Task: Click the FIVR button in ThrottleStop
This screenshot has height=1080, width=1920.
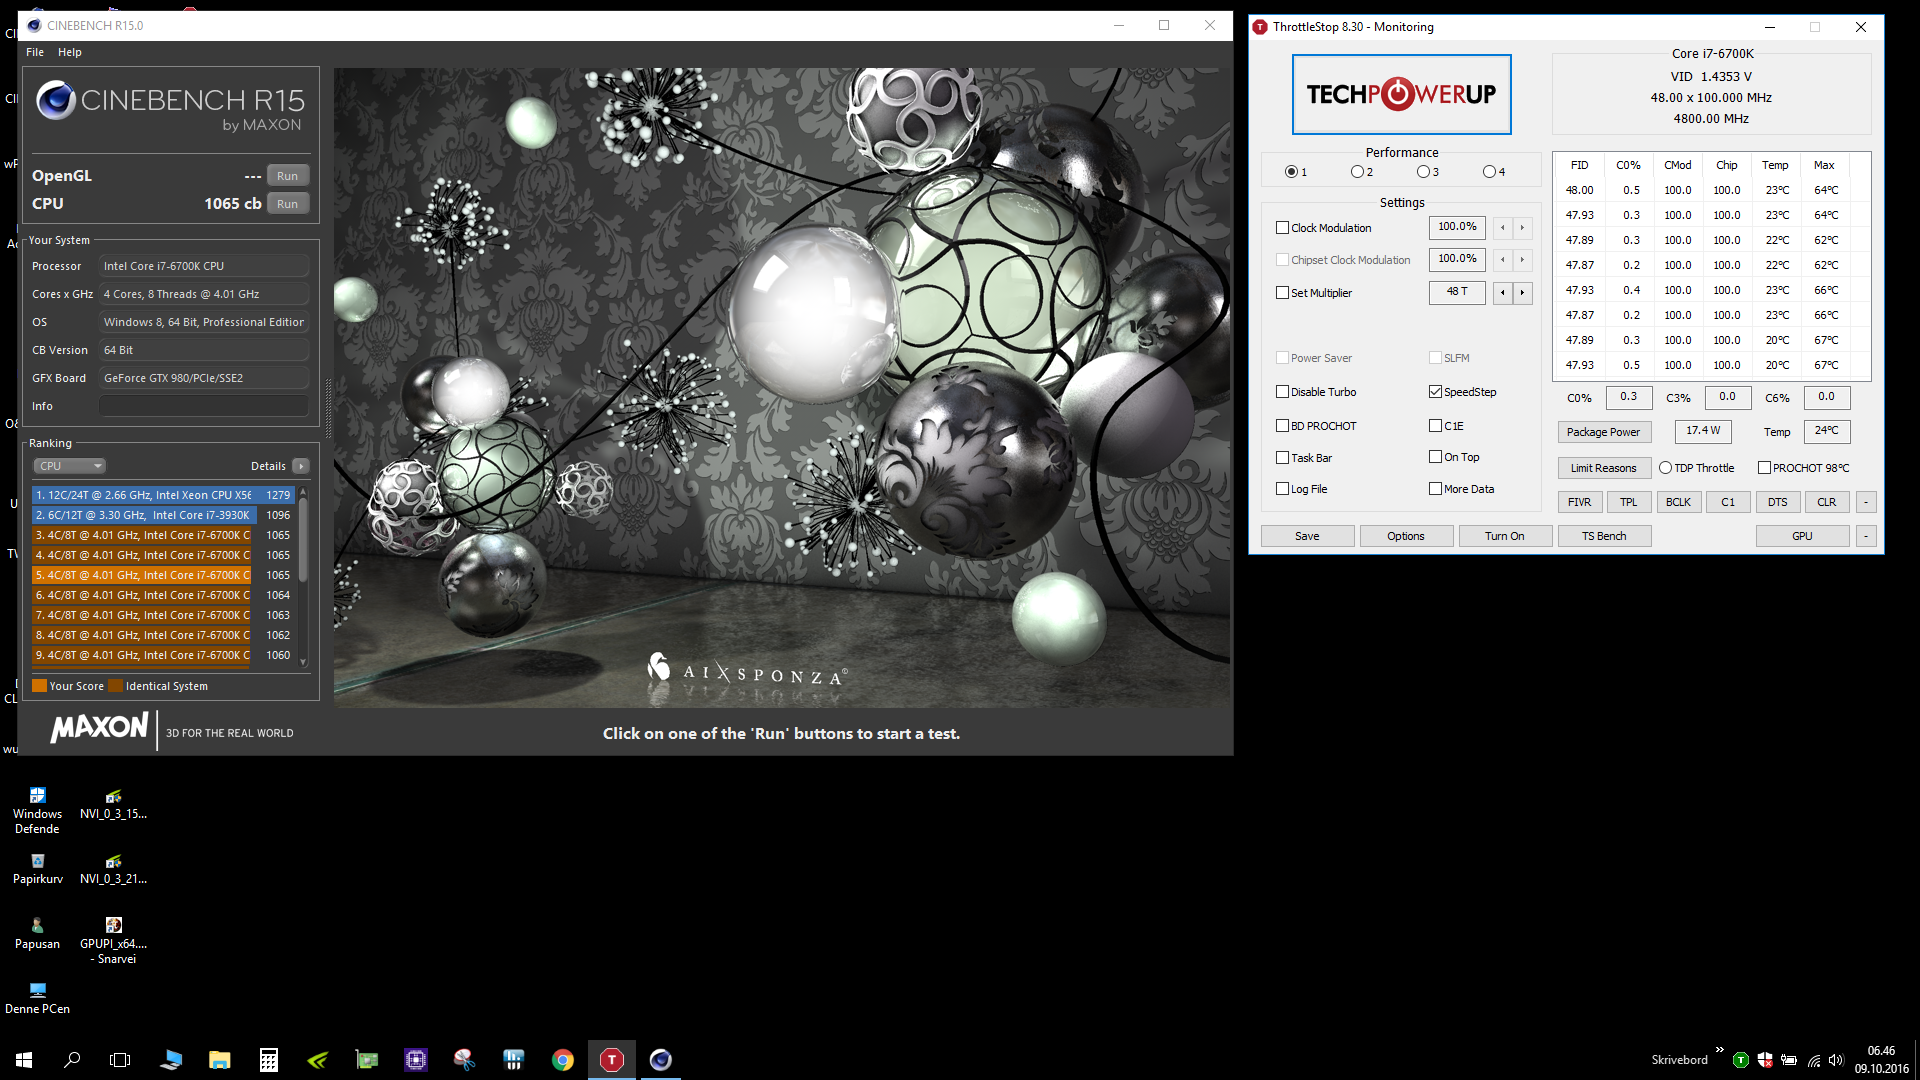Action: click(x=1578, y=501)
